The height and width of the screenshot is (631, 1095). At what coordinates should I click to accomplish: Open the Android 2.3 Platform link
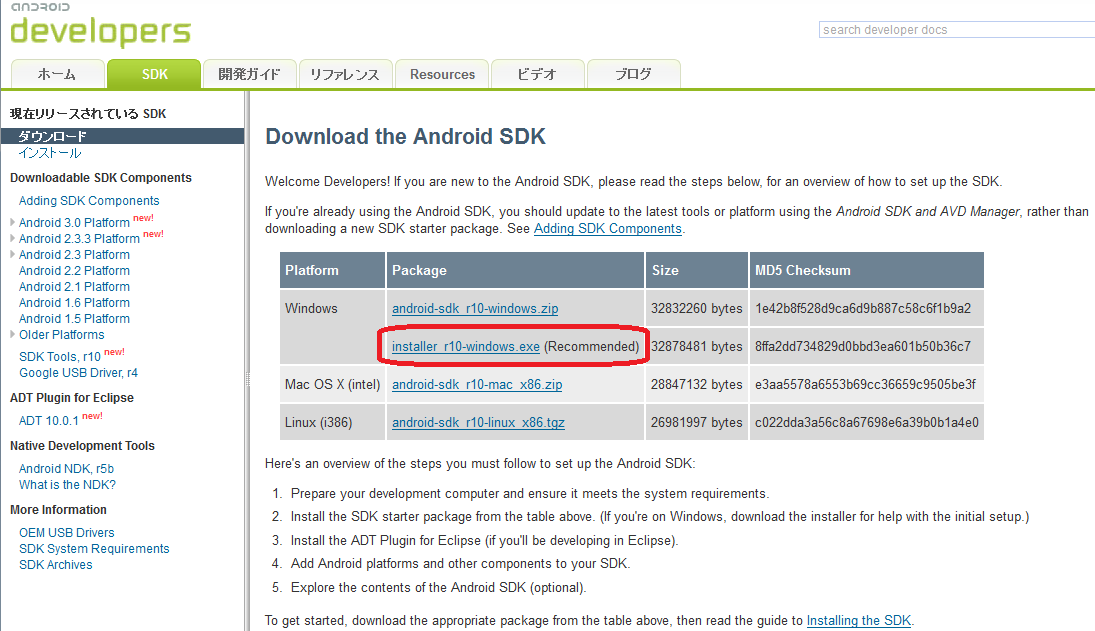74,255
